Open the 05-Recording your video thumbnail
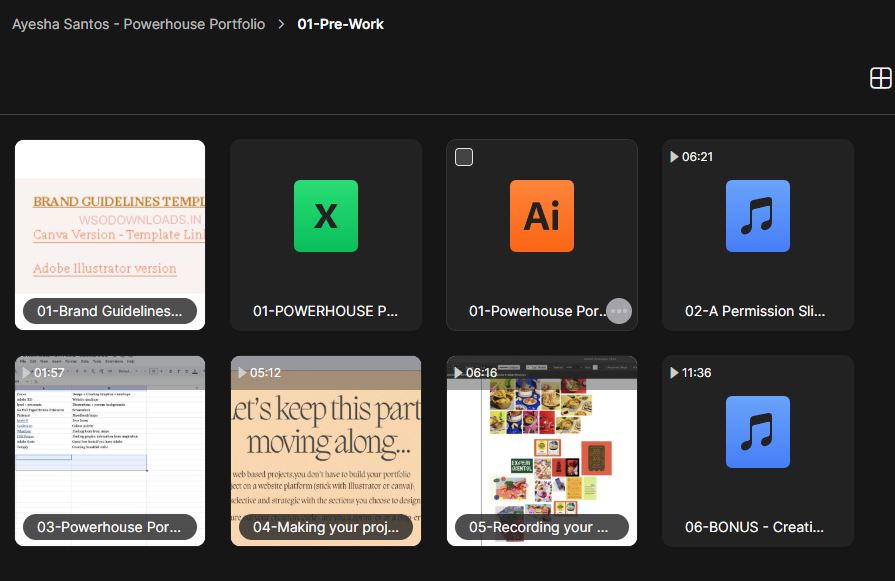The height and width of the screenshot is (581, 895). (x=542, y=450)
